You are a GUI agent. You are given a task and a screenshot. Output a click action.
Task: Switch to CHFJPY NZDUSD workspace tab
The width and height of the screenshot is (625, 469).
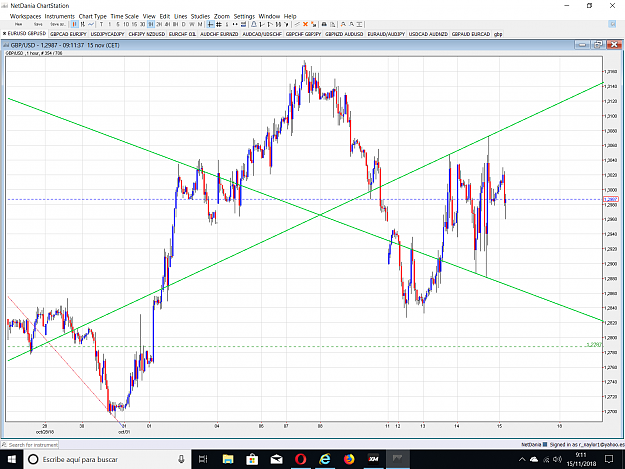pos(146,34)
